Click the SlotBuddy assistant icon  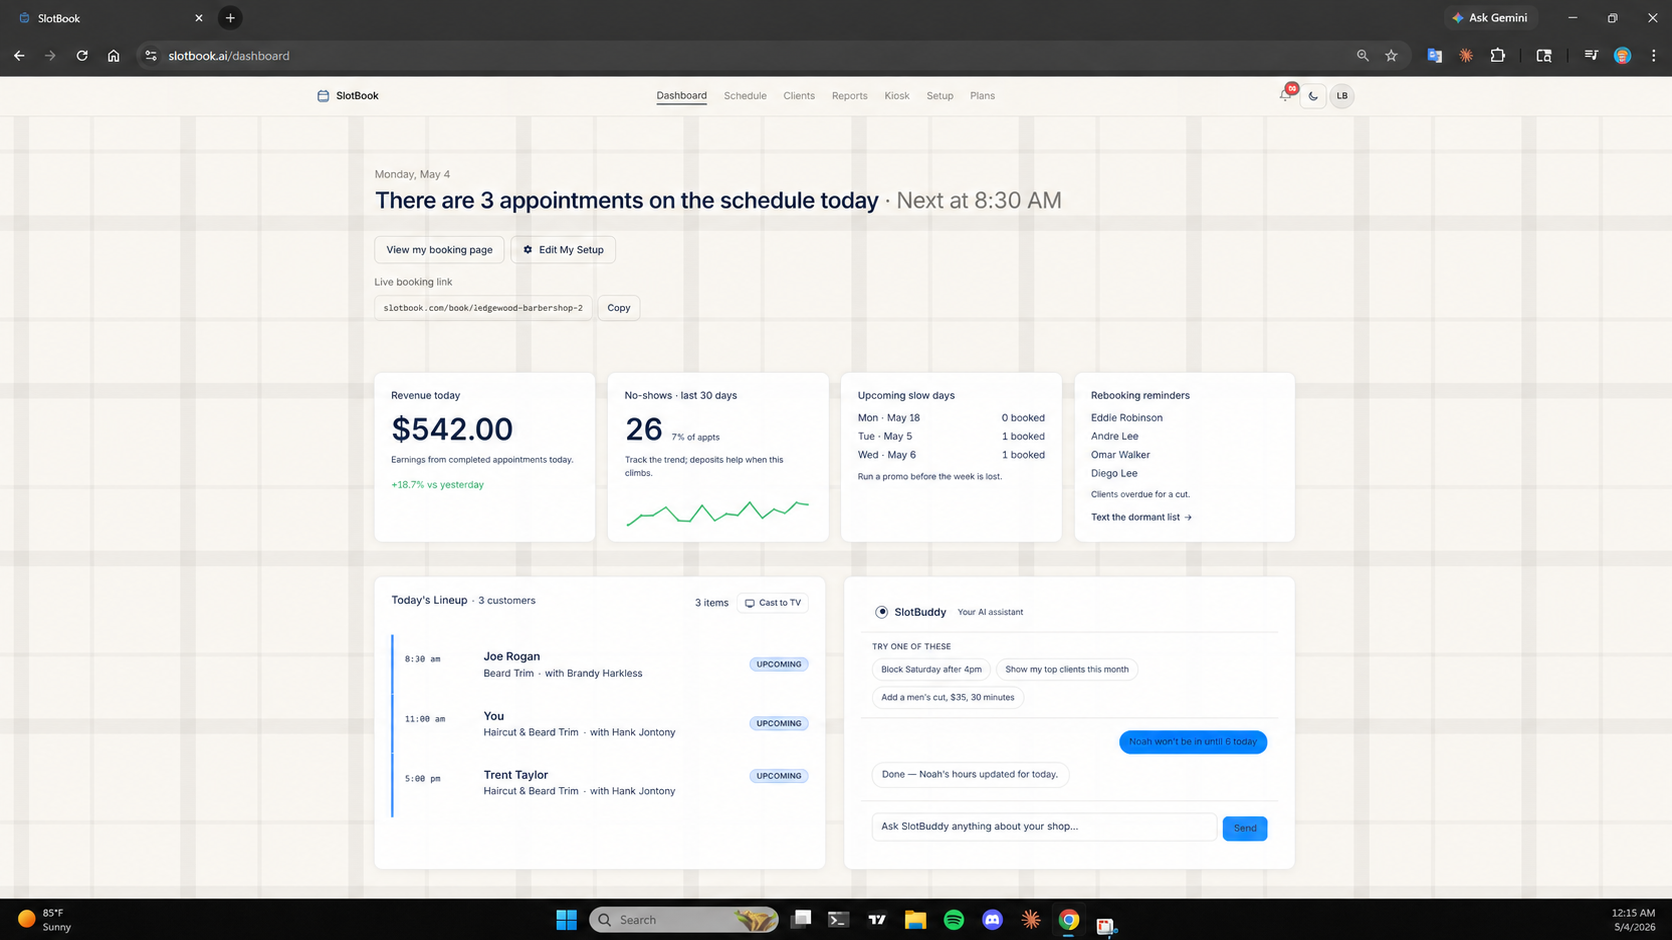pos(881,612)
